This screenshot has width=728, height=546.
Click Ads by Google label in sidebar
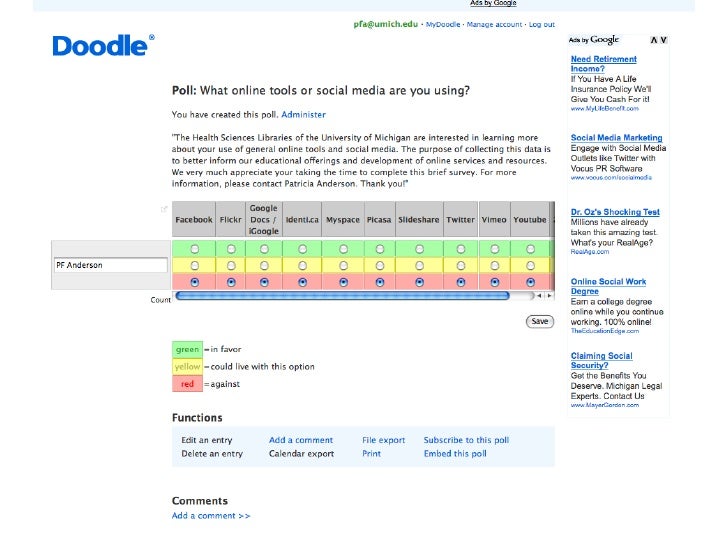click(594, 40)
